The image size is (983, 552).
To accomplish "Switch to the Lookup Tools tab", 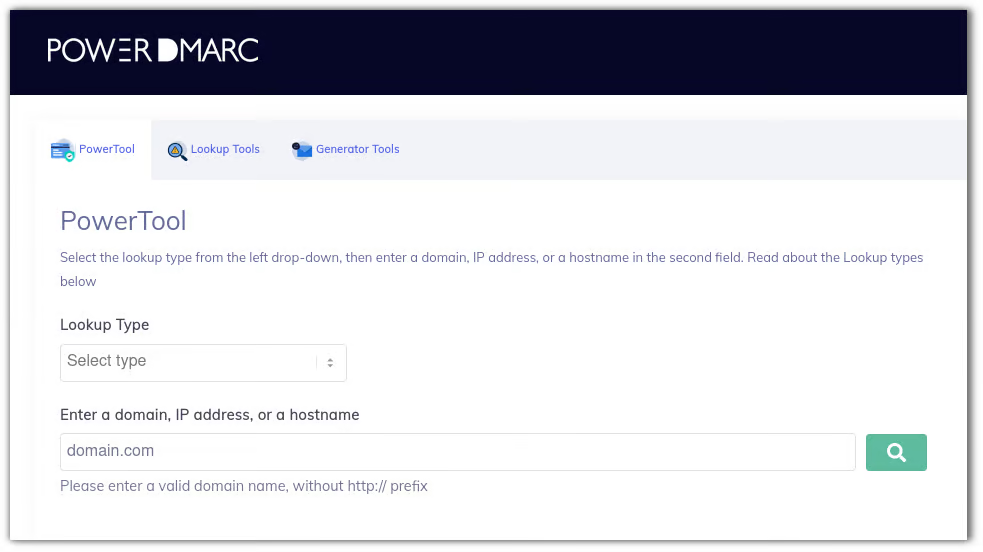I will pyautogui.click(x=214, y=150).
